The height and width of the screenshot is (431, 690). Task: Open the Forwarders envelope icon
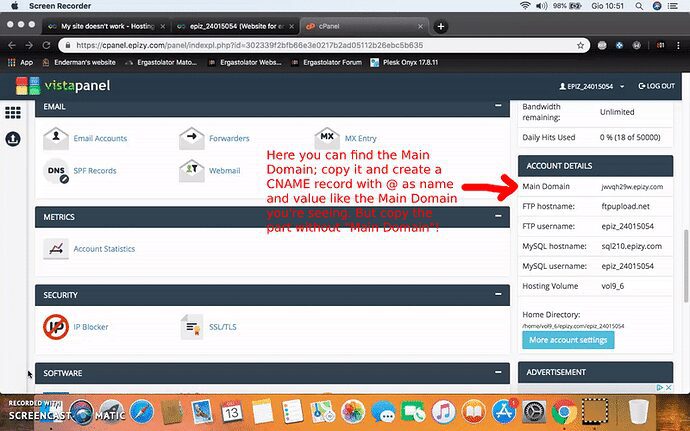(x=191, y=138)
